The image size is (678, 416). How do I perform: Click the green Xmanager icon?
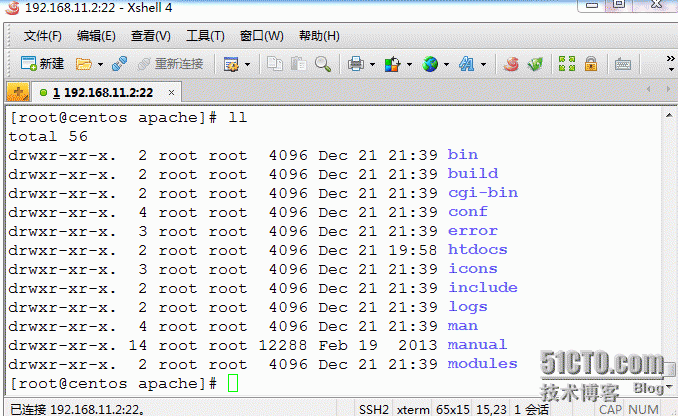pos(535,64)
